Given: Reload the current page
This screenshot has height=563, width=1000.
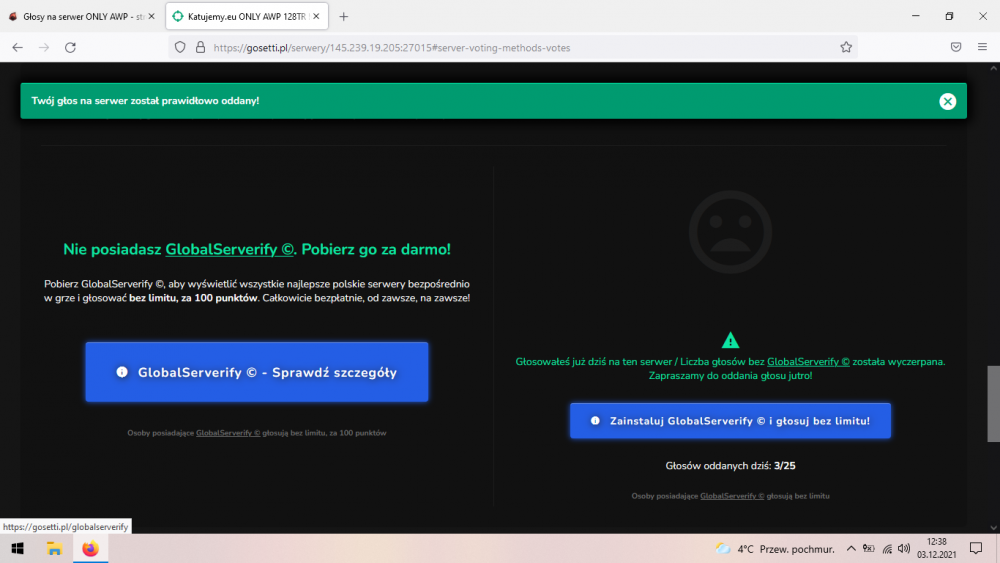Looking at the screenshot, I should click(70, 47).
